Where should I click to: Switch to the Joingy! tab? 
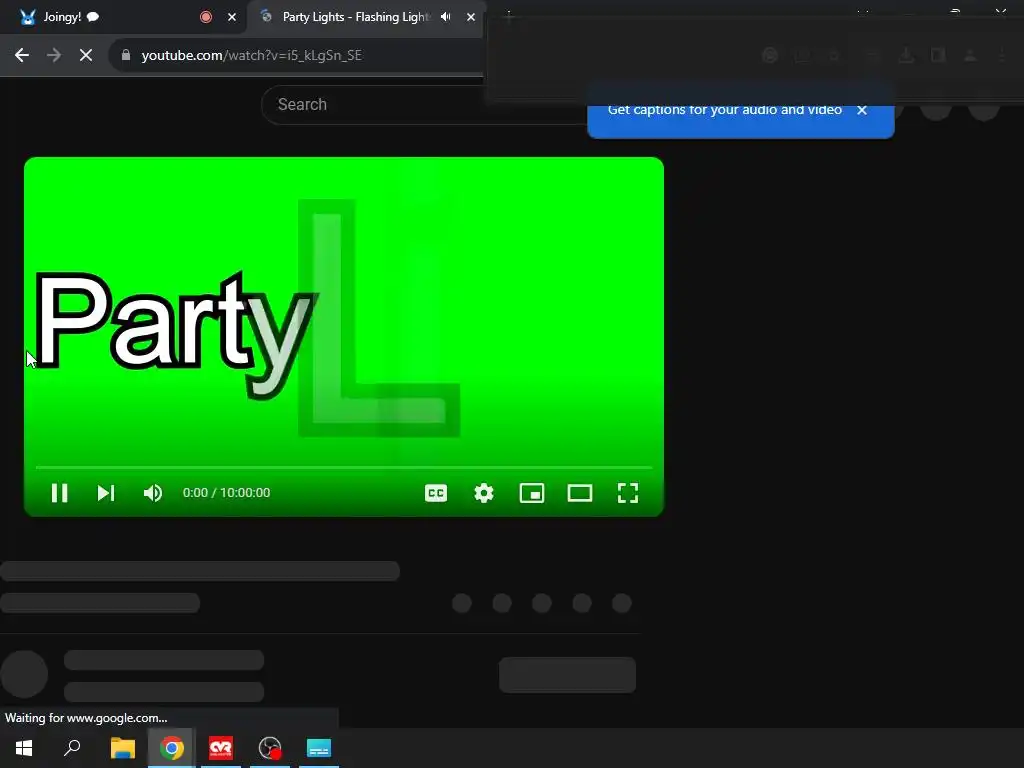point(124,17)
